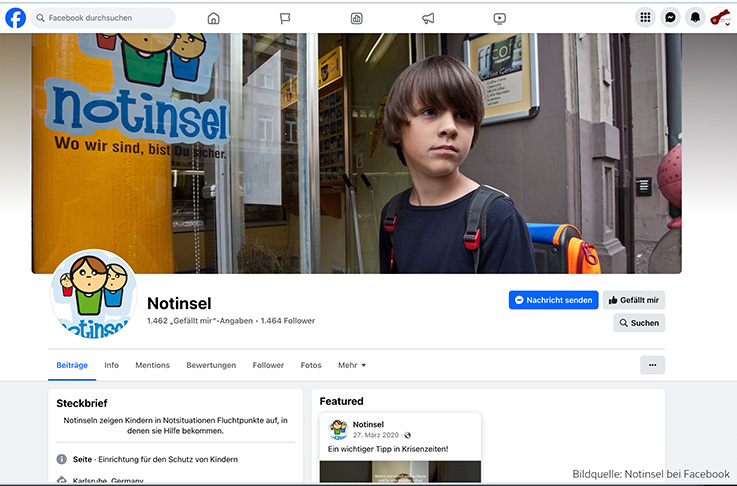Viewport: 737px width, 486px height.
Task: Click the Suchen button on page
Action: [x=638, y=323]
